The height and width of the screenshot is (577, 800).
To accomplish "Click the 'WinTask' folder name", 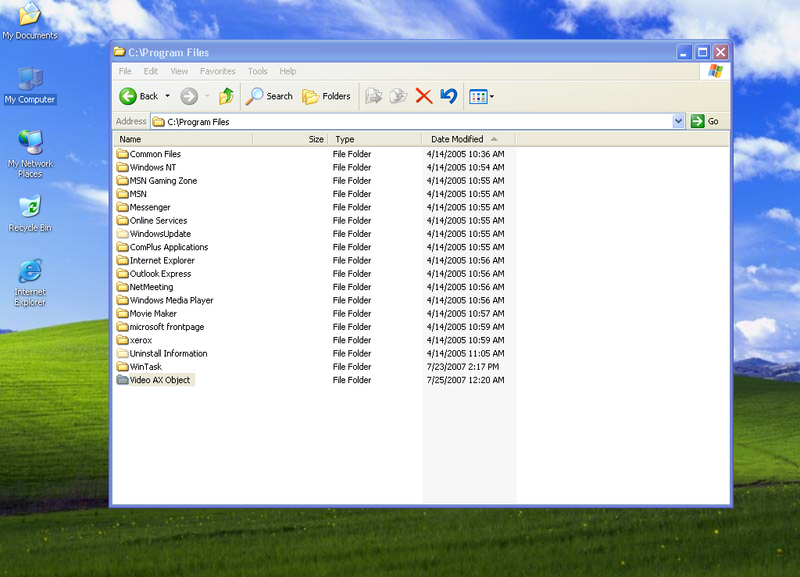I will click(145, 367).
